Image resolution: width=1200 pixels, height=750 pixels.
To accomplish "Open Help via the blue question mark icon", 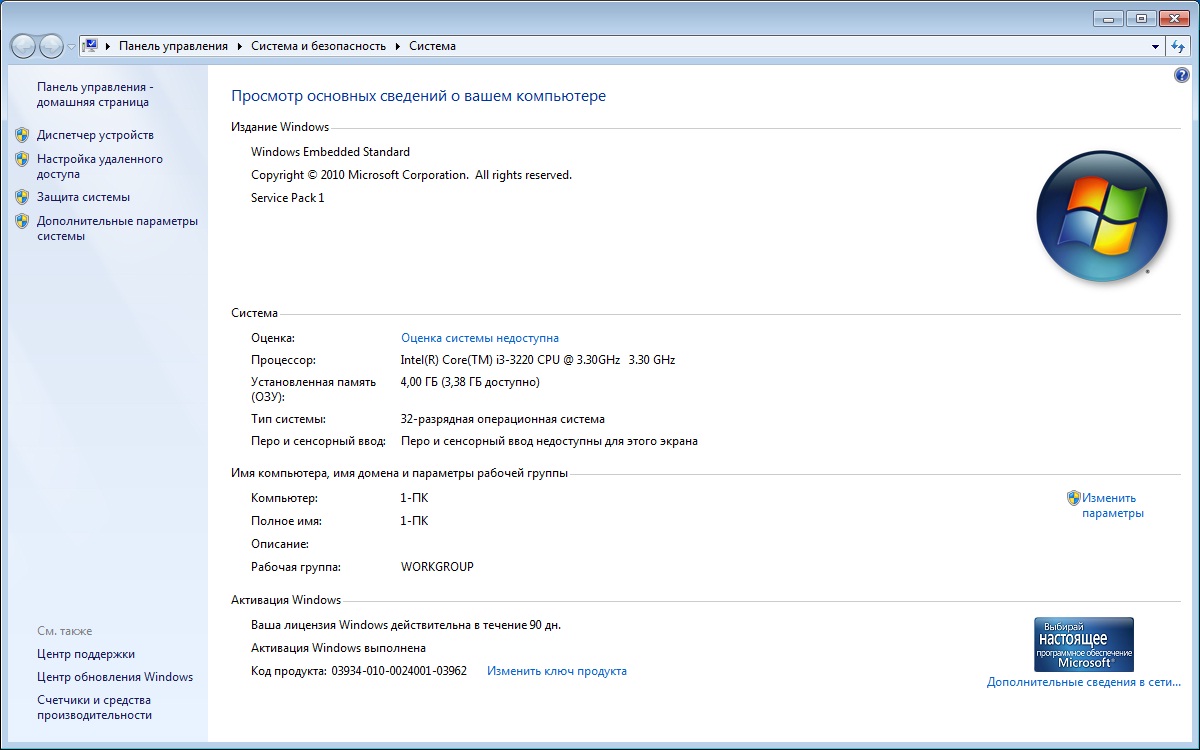I will [1181, 75].
